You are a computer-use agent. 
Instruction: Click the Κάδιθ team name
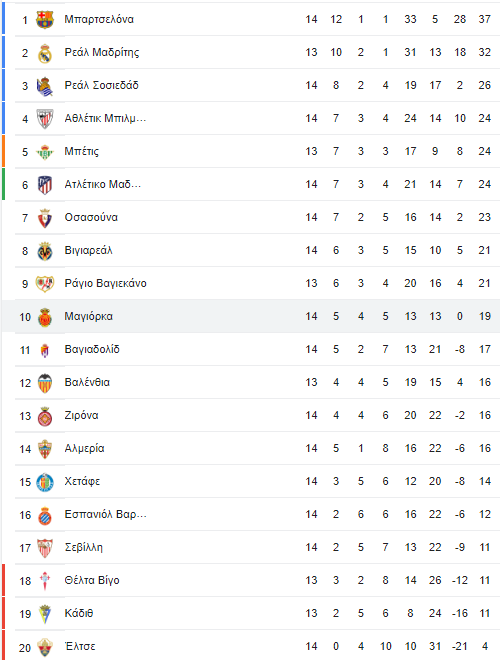pyautogui.click(x=79, y=613)
